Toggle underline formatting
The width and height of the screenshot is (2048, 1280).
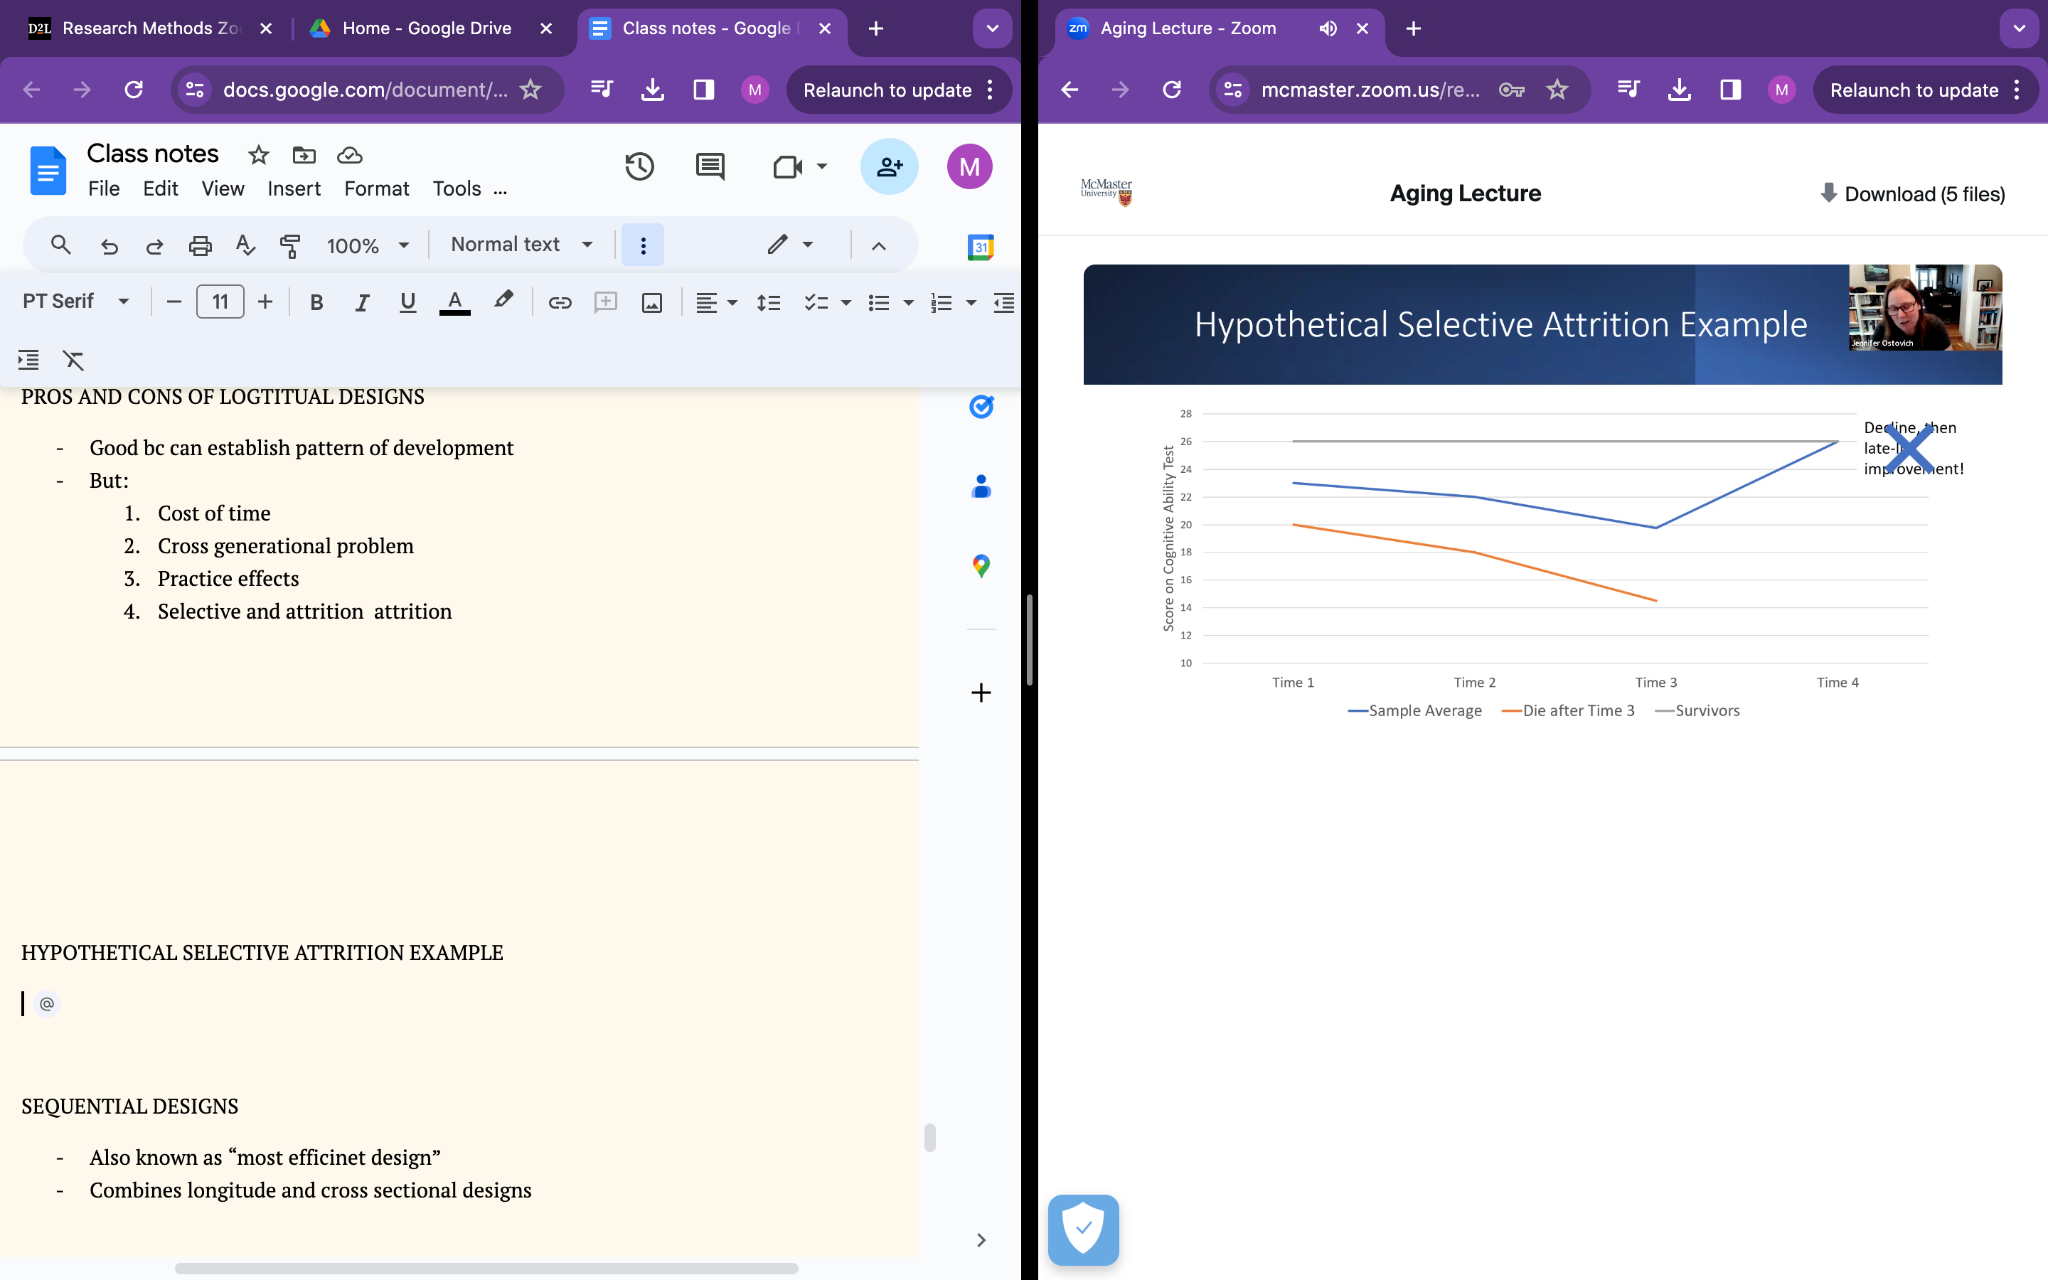click(x=407, y=302)
